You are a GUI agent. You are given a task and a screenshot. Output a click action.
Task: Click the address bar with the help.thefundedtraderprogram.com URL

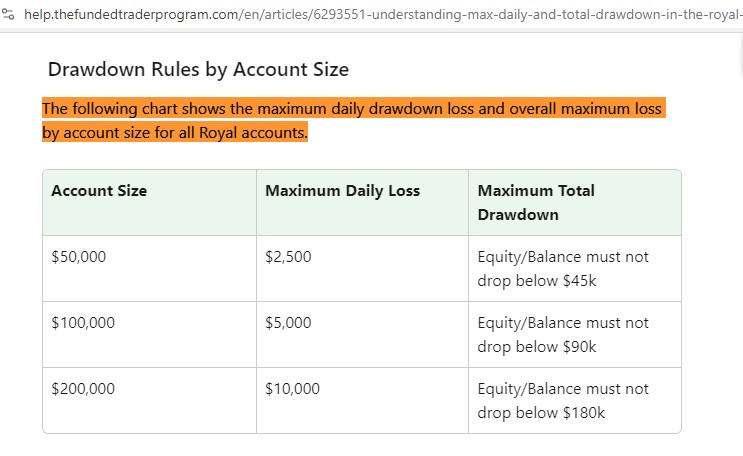tap(380, 16)
